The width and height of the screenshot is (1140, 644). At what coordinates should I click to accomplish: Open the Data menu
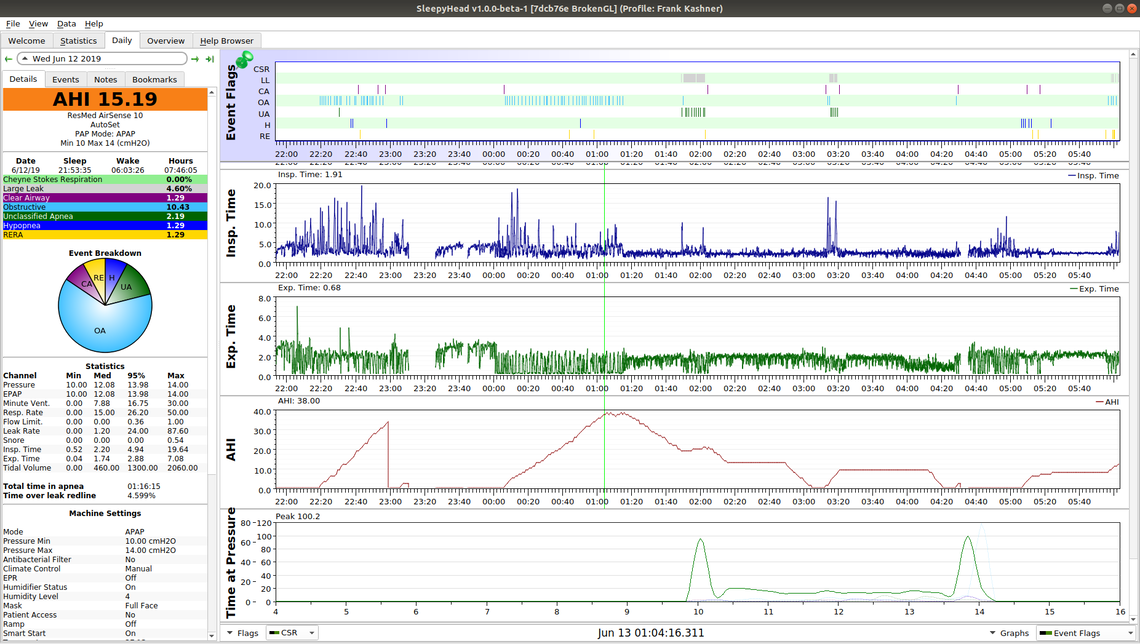tap(66, 23)
